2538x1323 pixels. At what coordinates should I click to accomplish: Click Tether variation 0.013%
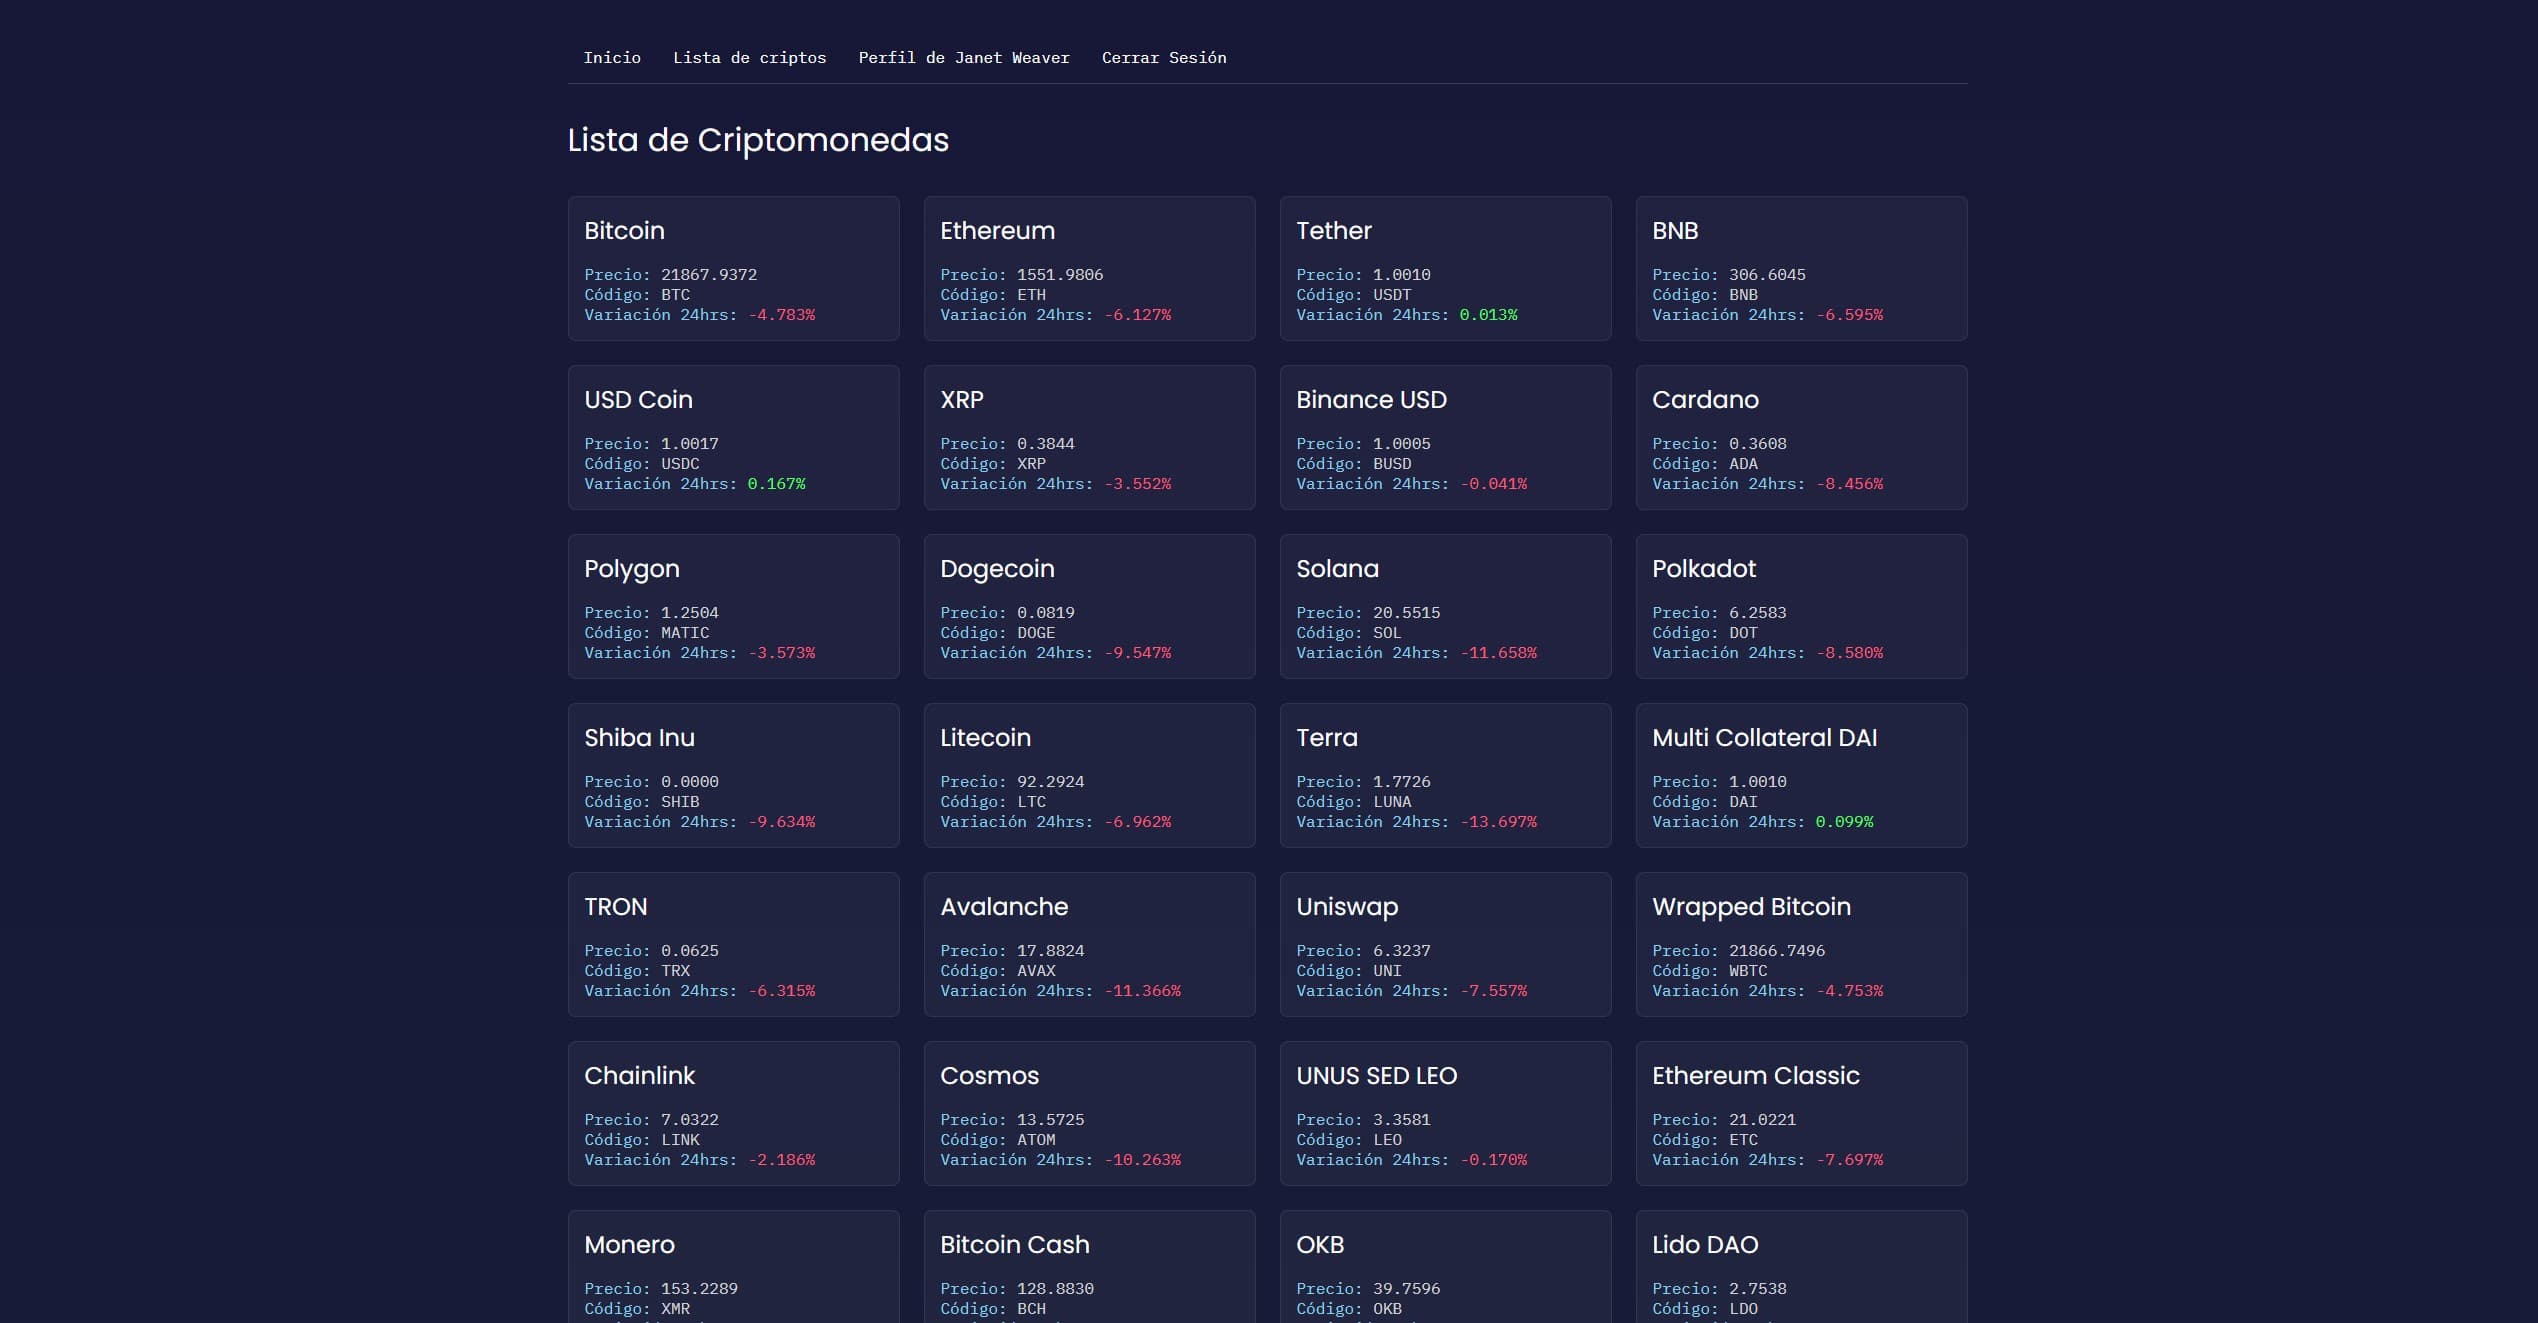pos(1488,315)
